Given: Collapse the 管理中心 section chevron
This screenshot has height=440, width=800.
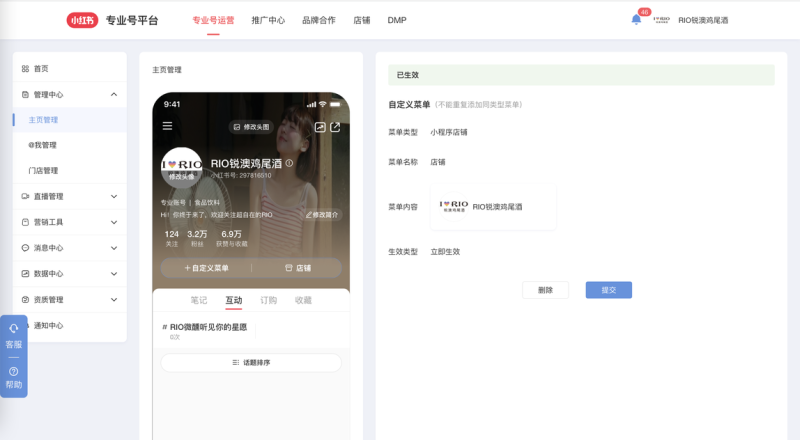Looking at the screenshot, I should [x=114, y=94].
